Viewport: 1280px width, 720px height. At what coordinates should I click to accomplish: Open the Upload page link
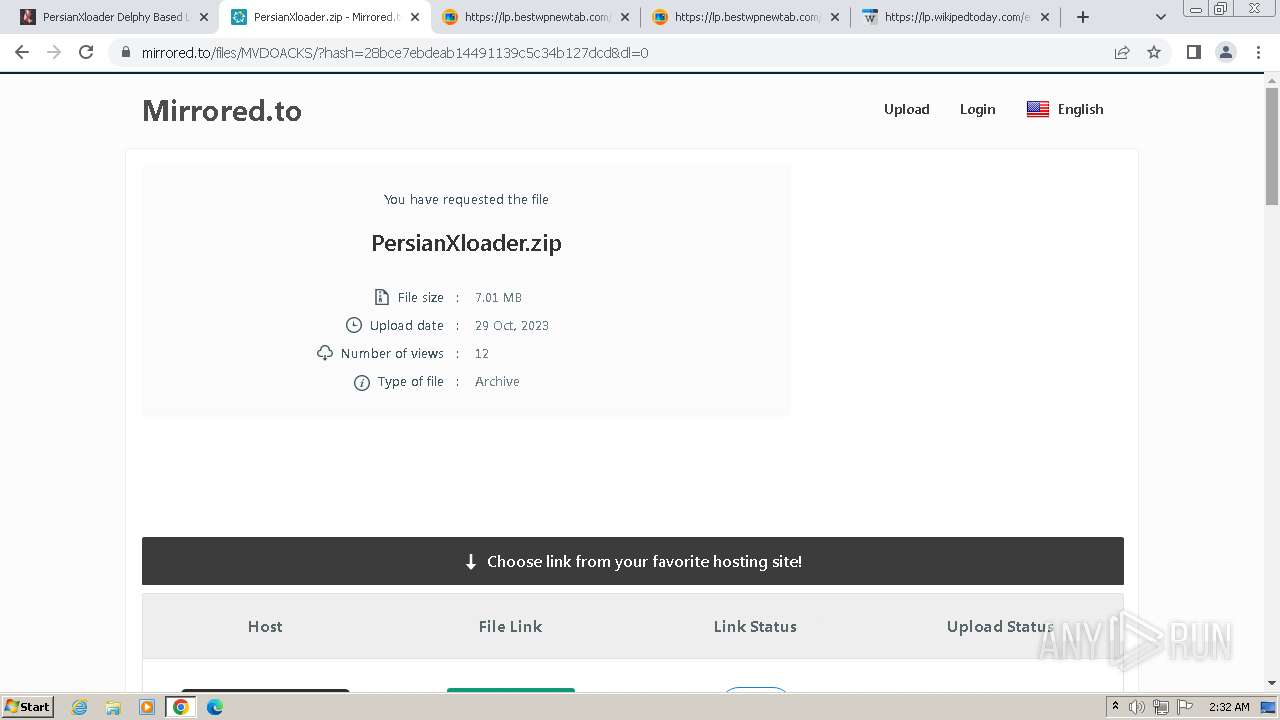(906, 109)
